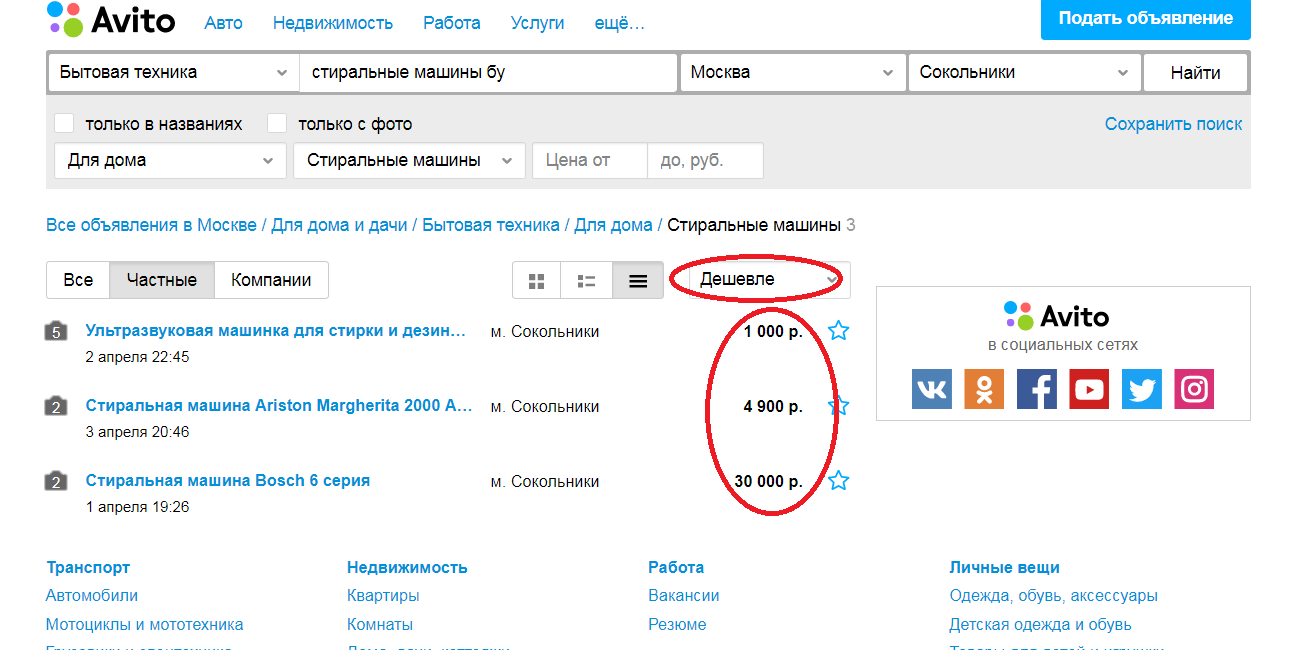Favorite the 30 000 р. listing star

839,481
